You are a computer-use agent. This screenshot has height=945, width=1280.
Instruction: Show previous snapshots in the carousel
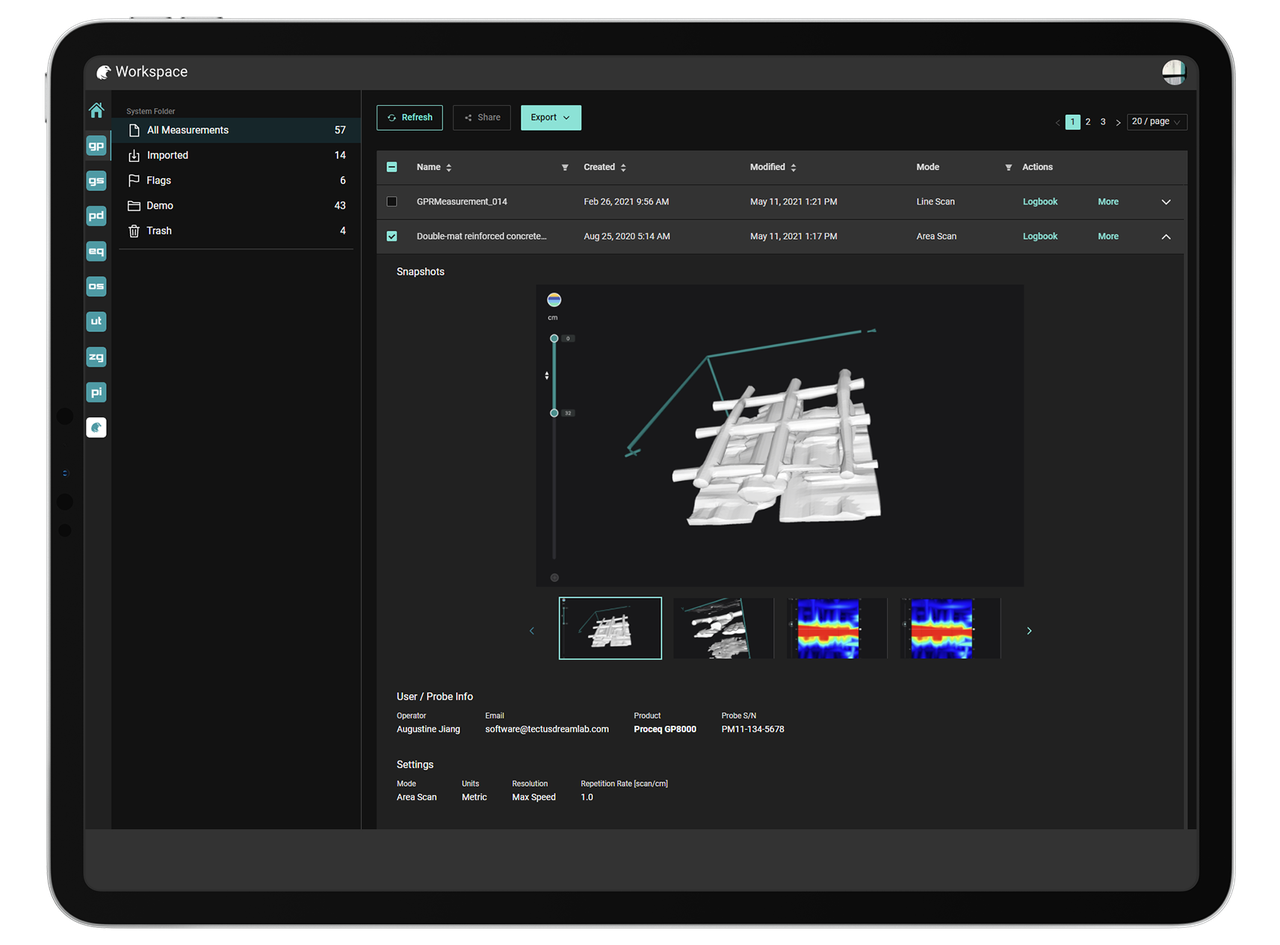[531, 630]
